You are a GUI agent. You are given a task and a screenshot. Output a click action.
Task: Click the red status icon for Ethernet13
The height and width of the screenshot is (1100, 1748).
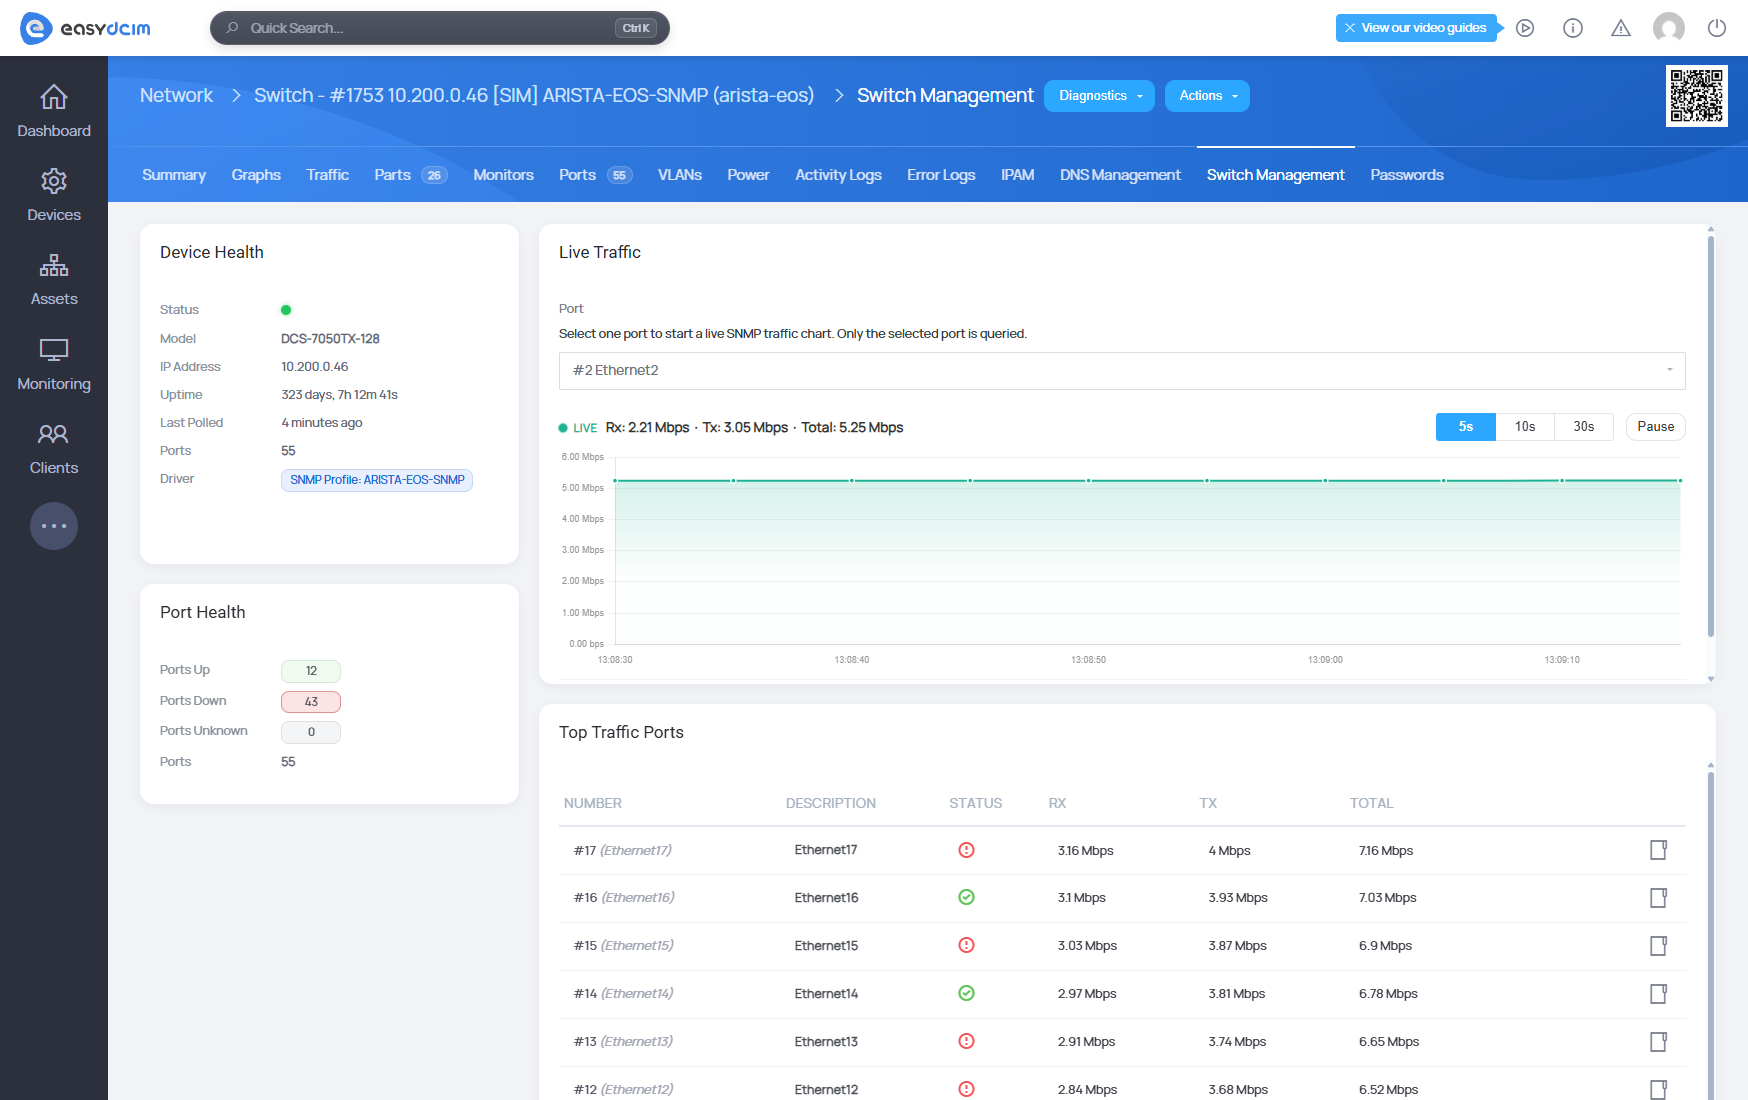point(966,1041)
